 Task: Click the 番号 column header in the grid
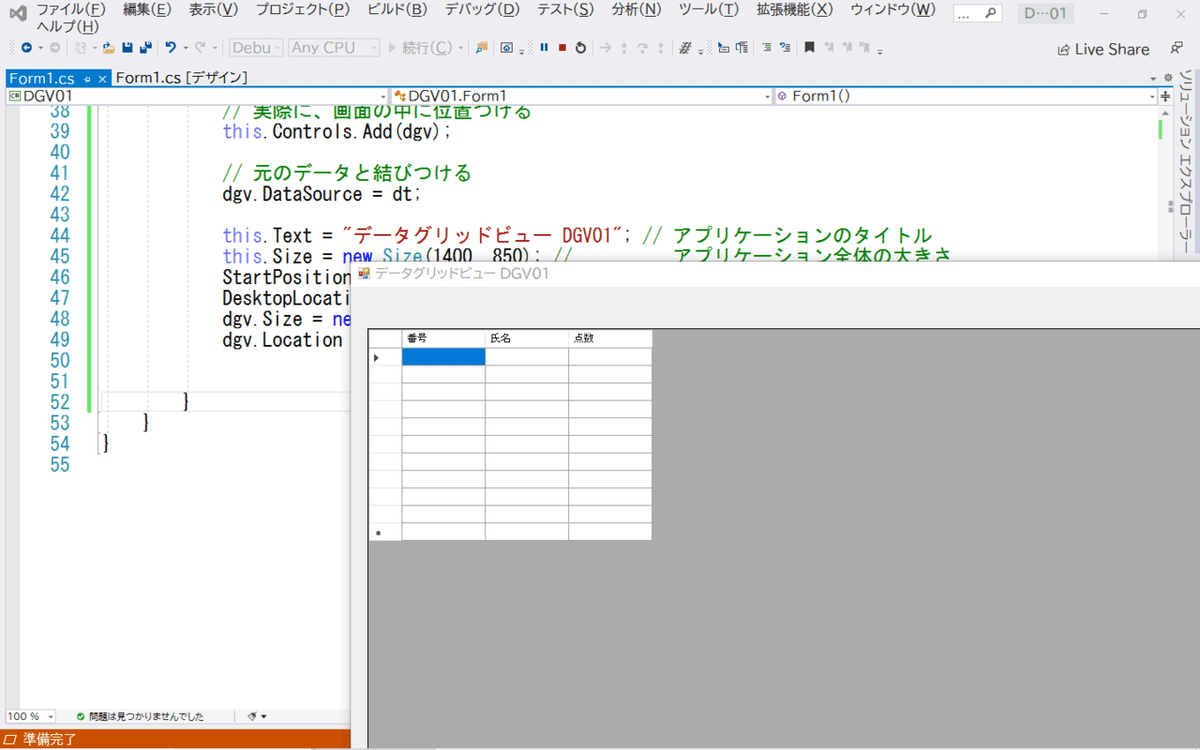coord(444,338)
